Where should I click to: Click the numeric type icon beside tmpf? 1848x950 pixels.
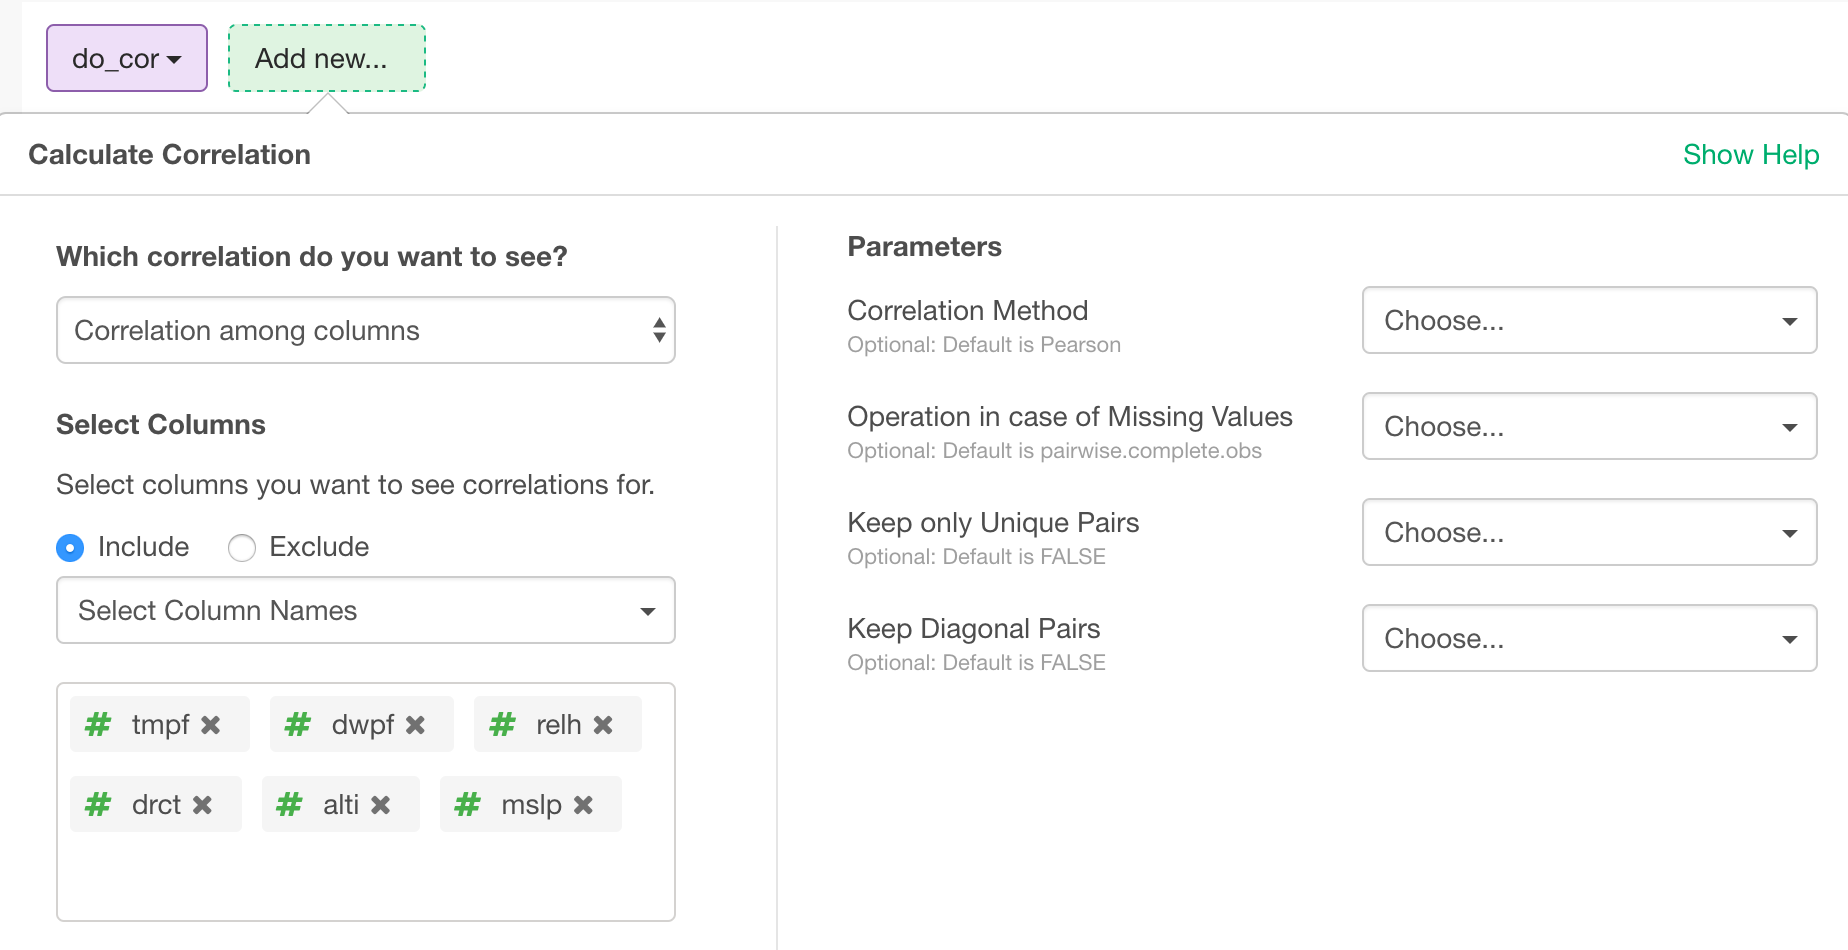pos(97,724)
